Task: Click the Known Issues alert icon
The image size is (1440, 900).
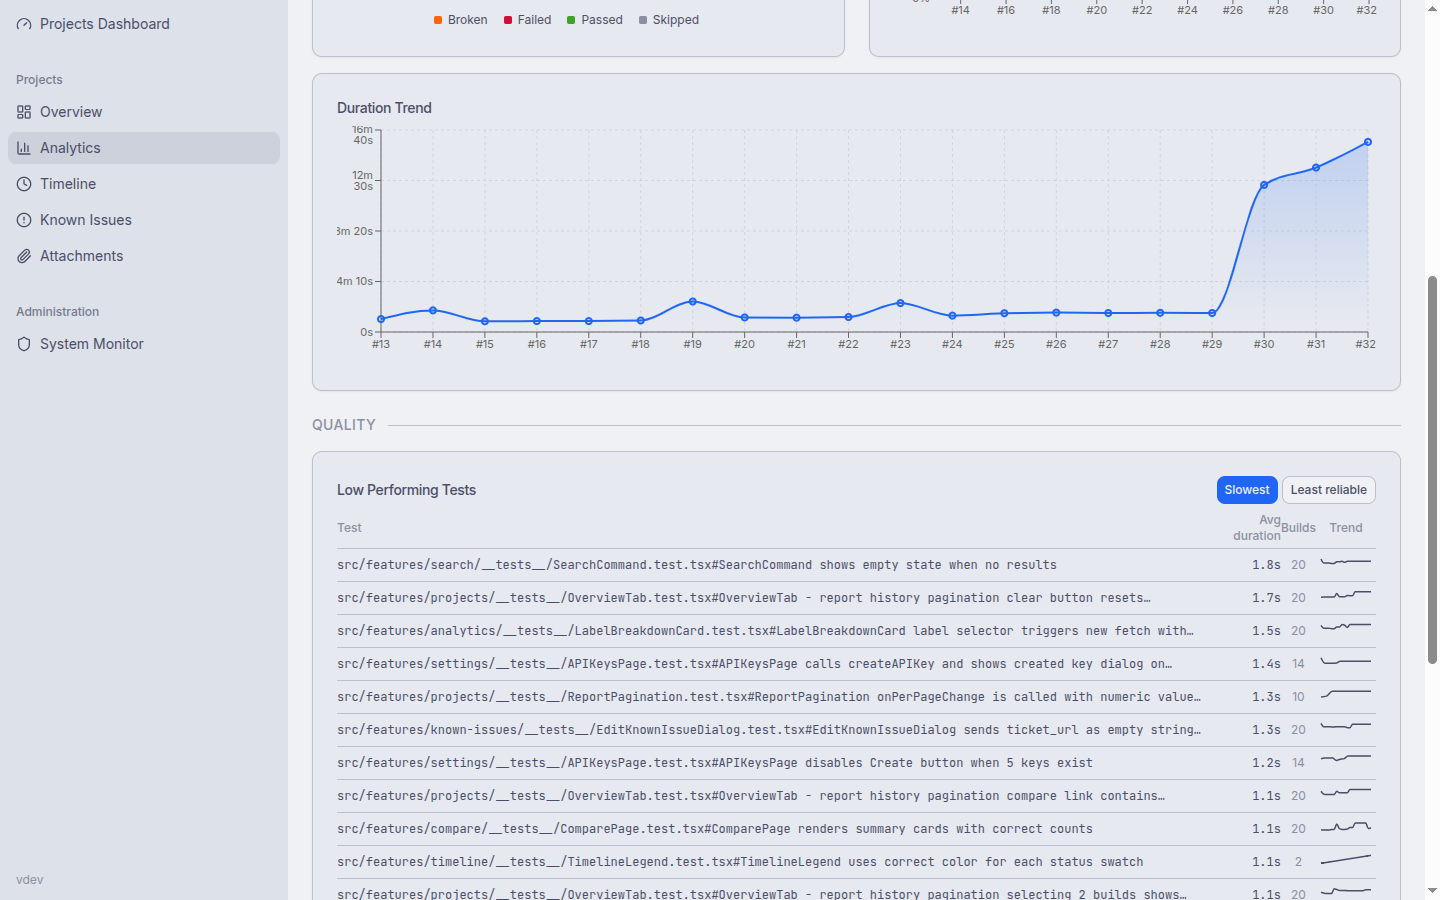Action: coord(24,220)
